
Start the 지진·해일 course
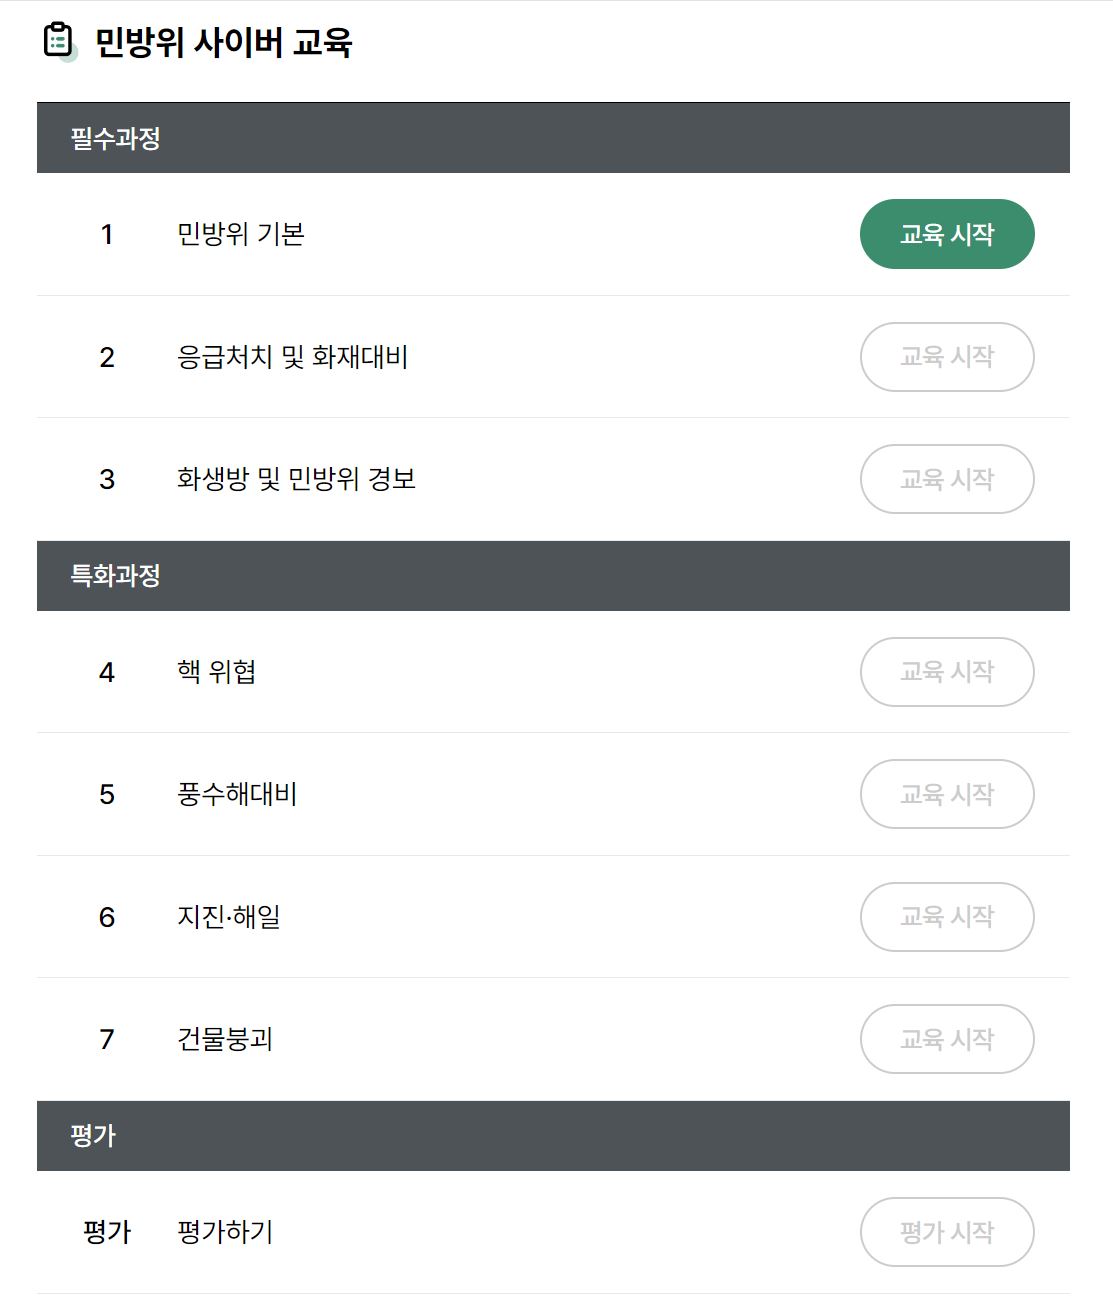point(946,917)
